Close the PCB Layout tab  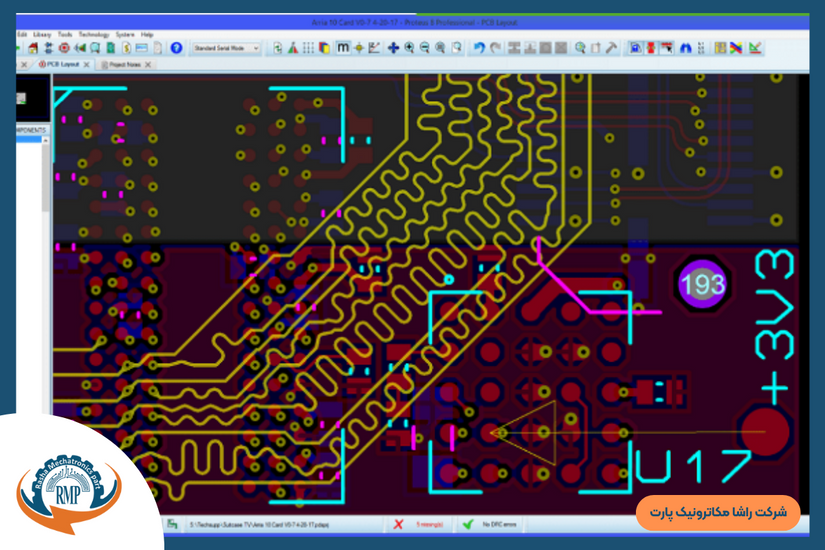[x=89, y=64]
